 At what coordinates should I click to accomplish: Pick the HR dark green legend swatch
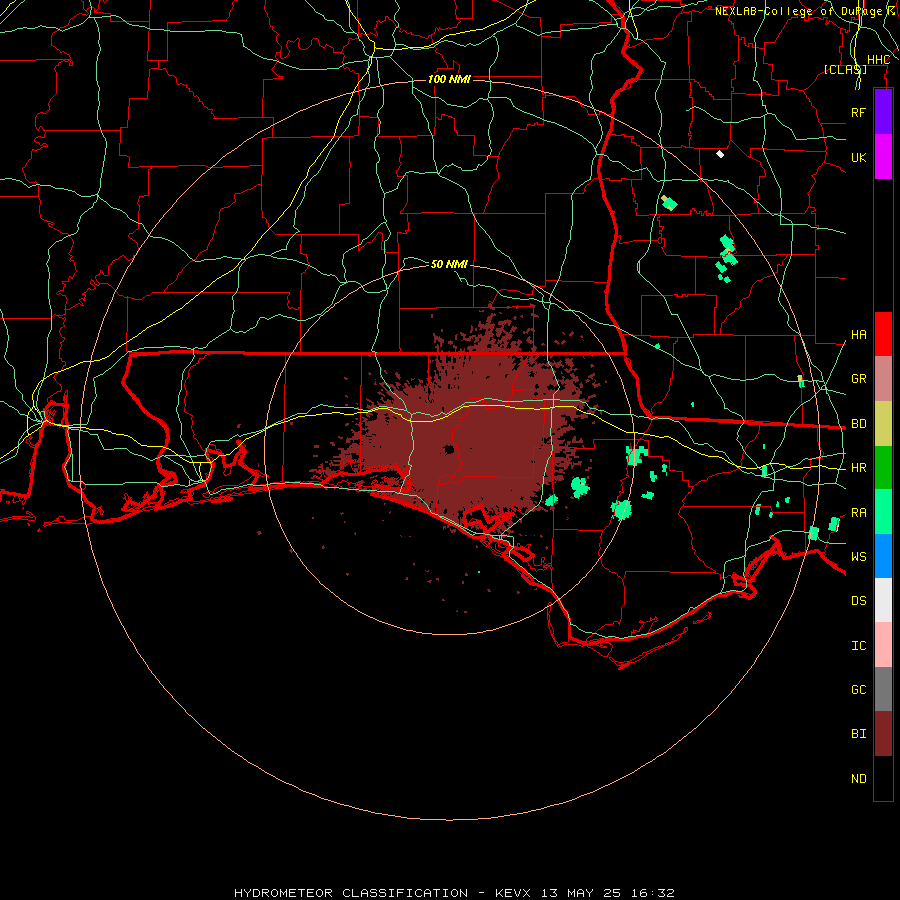click(x=883, y=468)
